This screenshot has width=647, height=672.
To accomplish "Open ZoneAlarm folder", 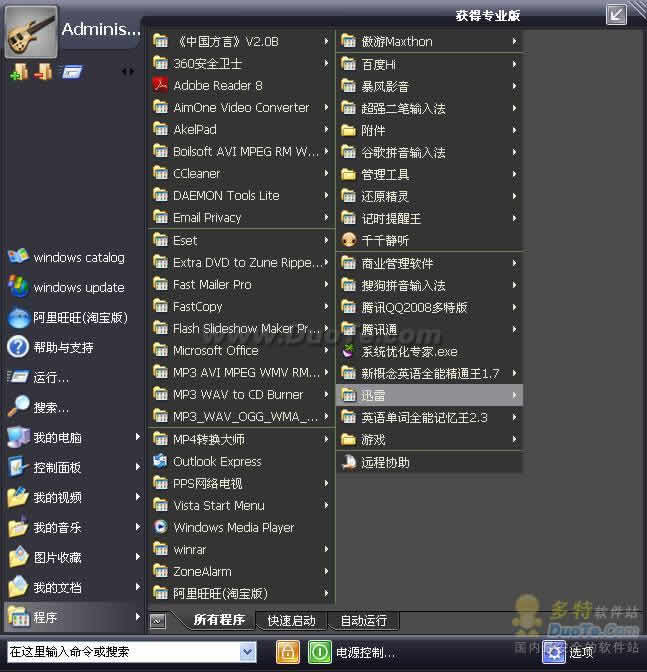I will pyautogui.click(x=241, y=571).
